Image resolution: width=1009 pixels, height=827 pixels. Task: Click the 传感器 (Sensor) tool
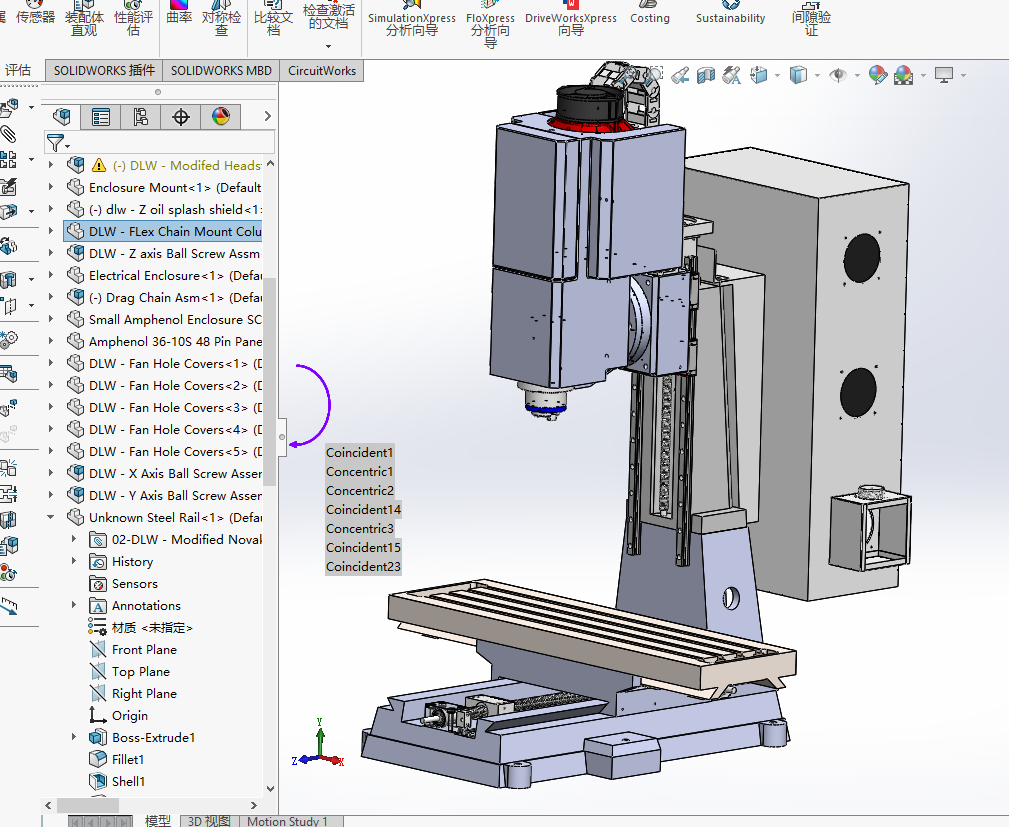point(35,13)
